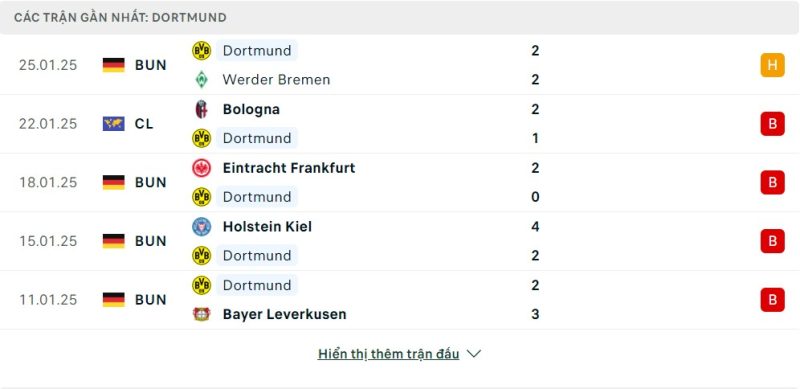This screenshot has height=389, width=800.
Task: Click the Bayer Leverkusen club crest
Action: 202,314
